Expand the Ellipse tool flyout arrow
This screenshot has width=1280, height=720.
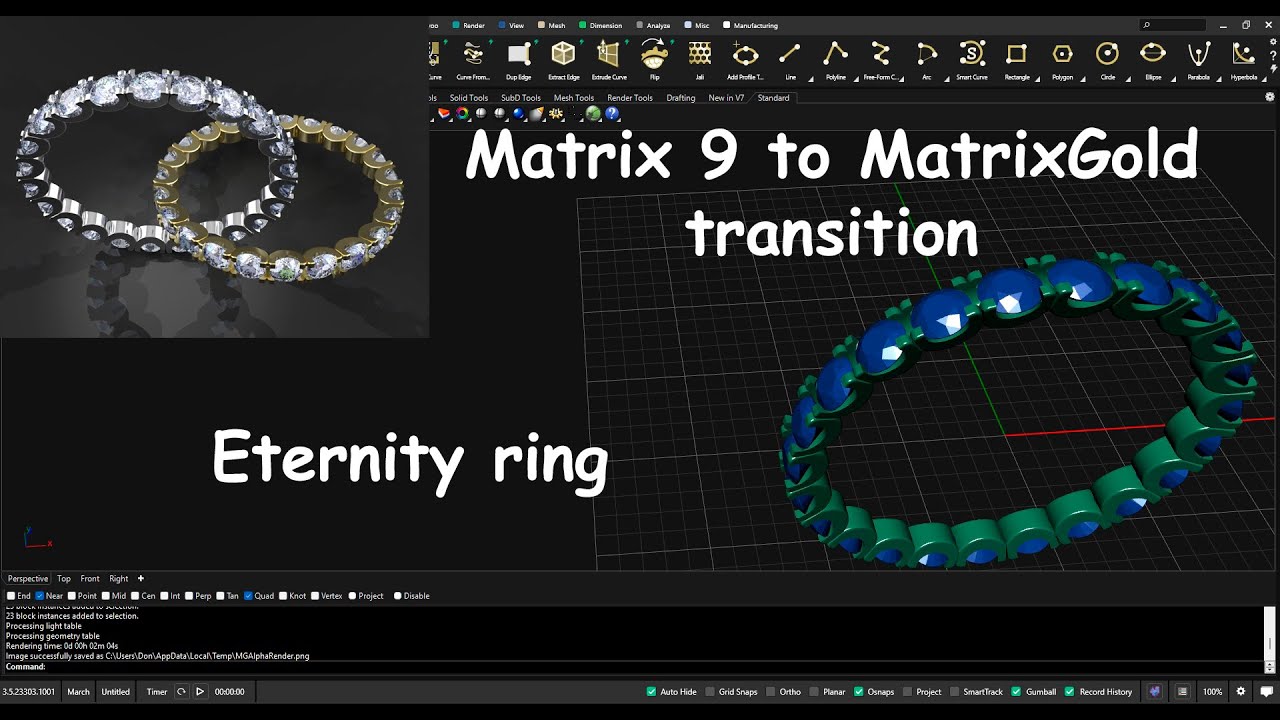pyautogui.click(x=1173, y=79)
